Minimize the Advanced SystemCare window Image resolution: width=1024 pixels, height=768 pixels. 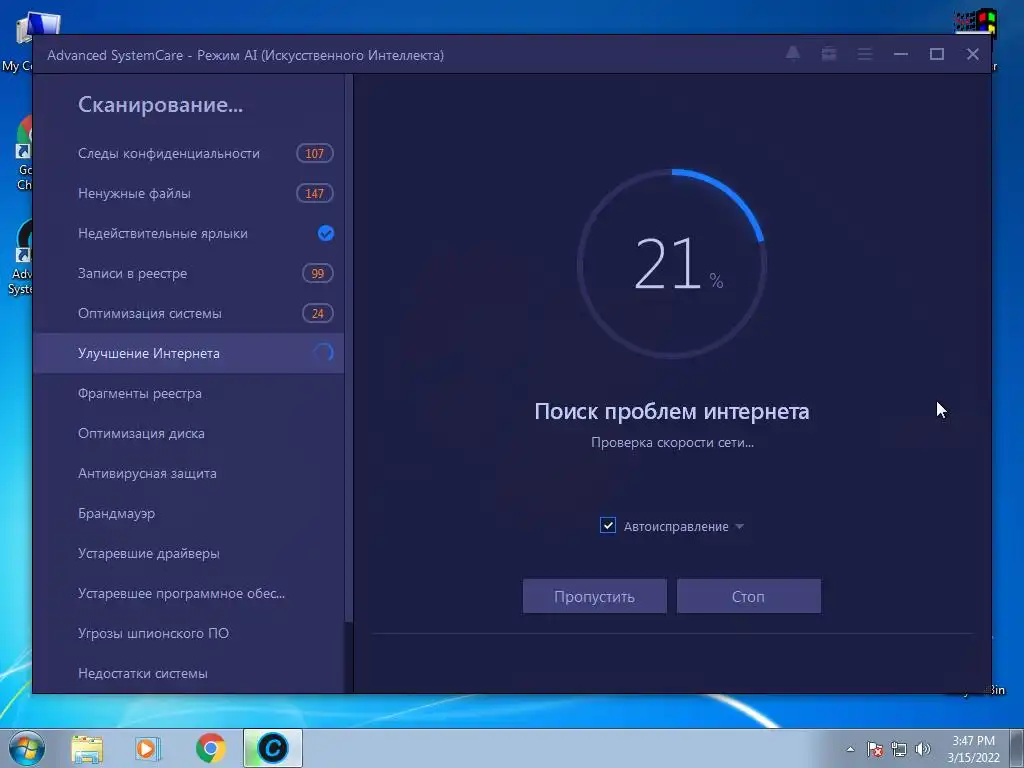point(901,54)
